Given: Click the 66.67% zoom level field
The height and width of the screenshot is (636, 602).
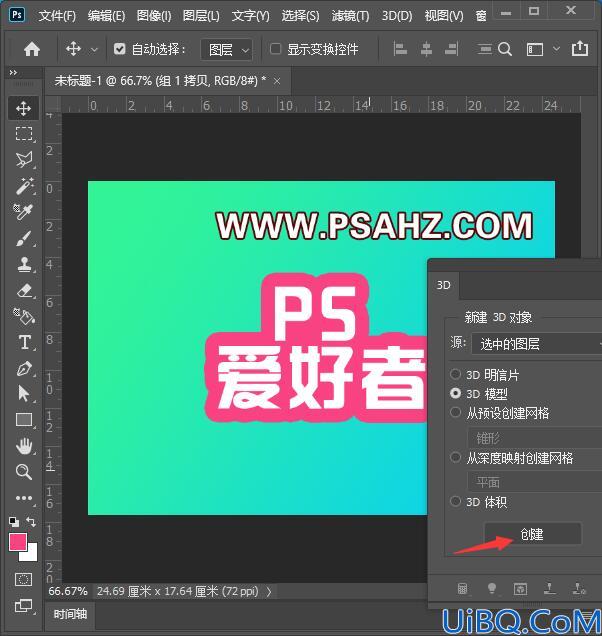Looking at the screenshot, I should pos(68,591).
